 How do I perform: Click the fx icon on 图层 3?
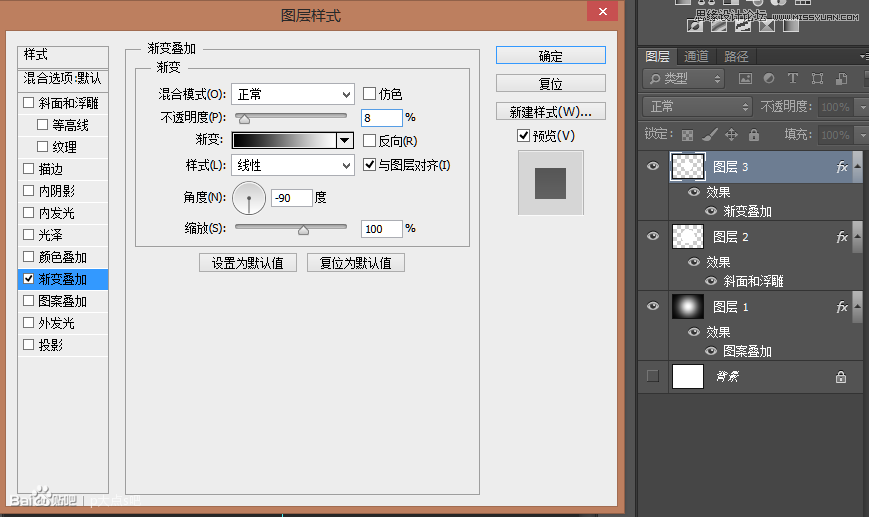[x=841, y=169]
